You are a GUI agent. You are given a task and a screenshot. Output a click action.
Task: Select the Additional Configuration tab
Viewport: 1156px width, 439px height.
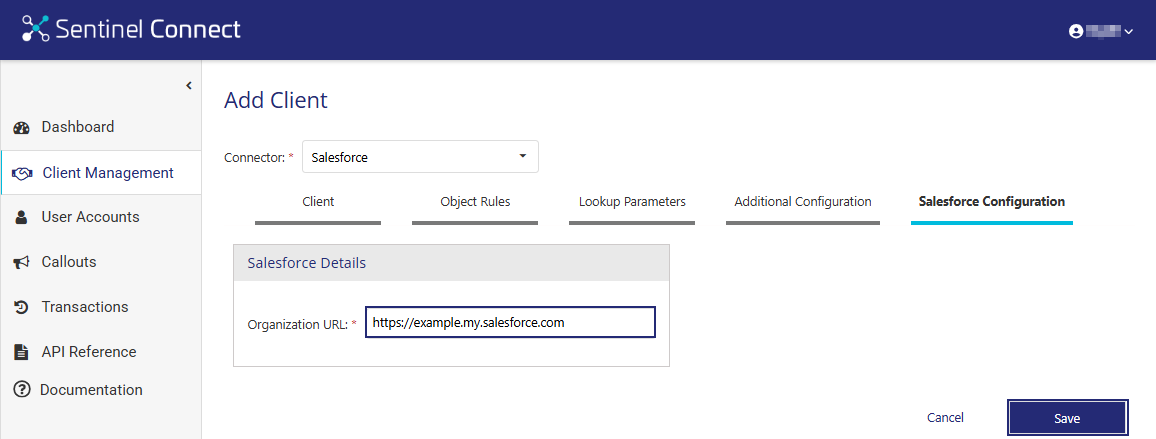802,202
